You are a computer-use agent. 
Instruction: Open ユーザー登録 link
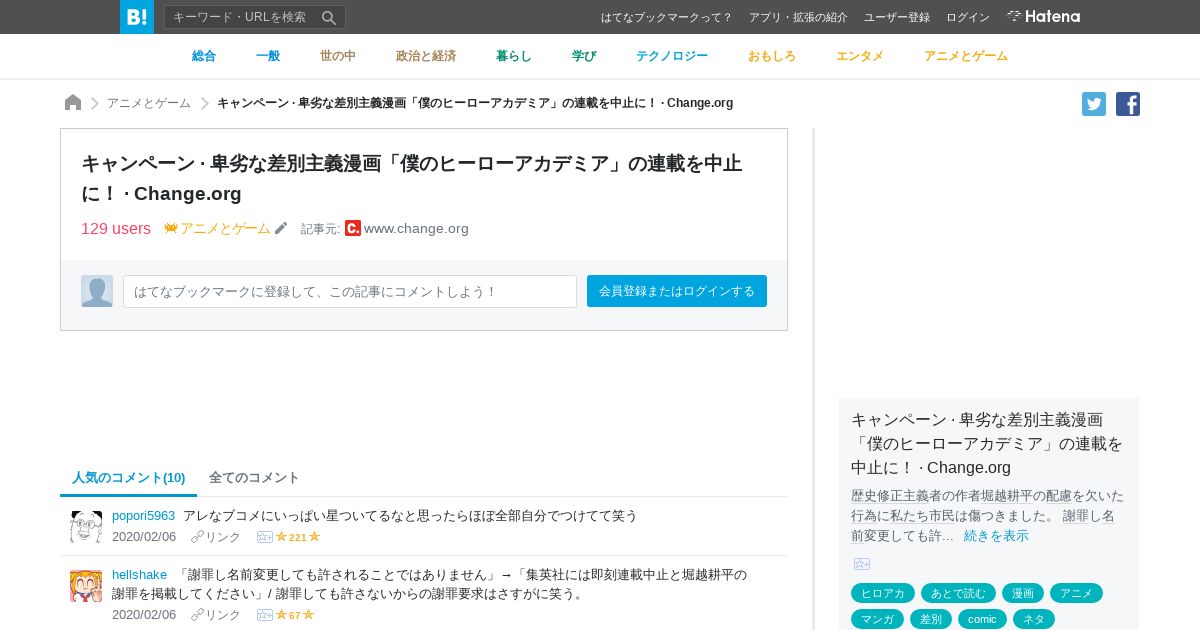coord(897,17)
